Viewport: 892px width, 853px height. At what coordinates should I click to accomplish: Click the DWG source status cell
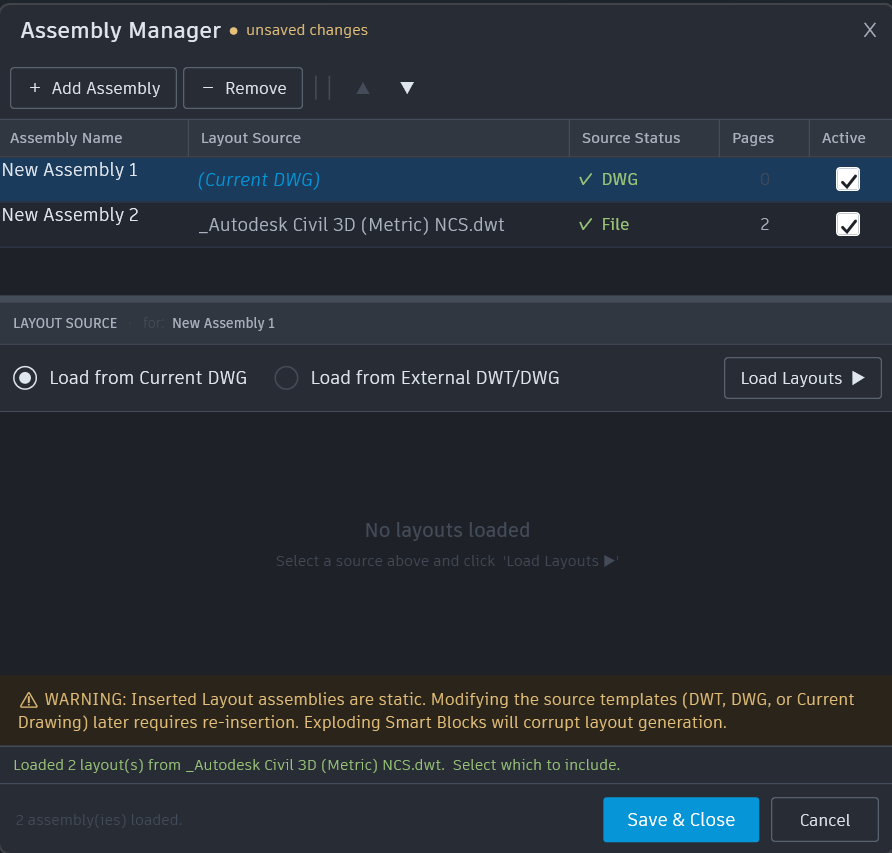(x=608, y=180)
